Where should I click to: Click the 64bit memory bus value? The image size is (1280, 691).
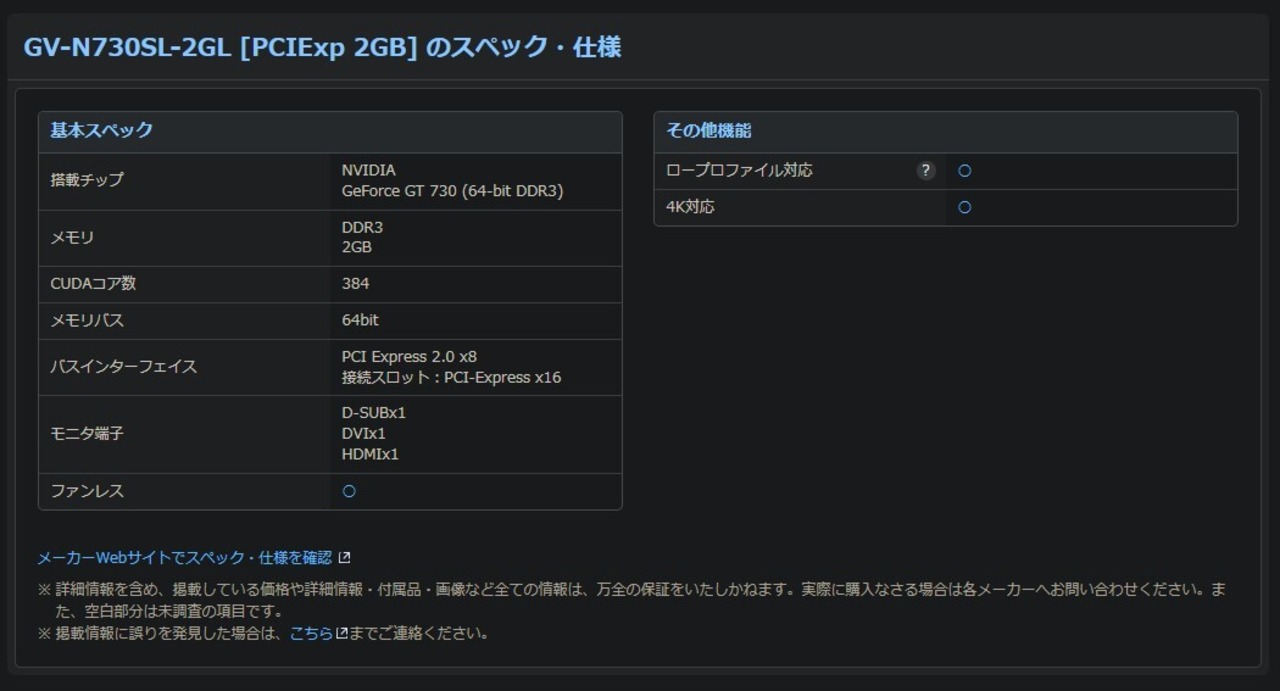tap(360, 321)
